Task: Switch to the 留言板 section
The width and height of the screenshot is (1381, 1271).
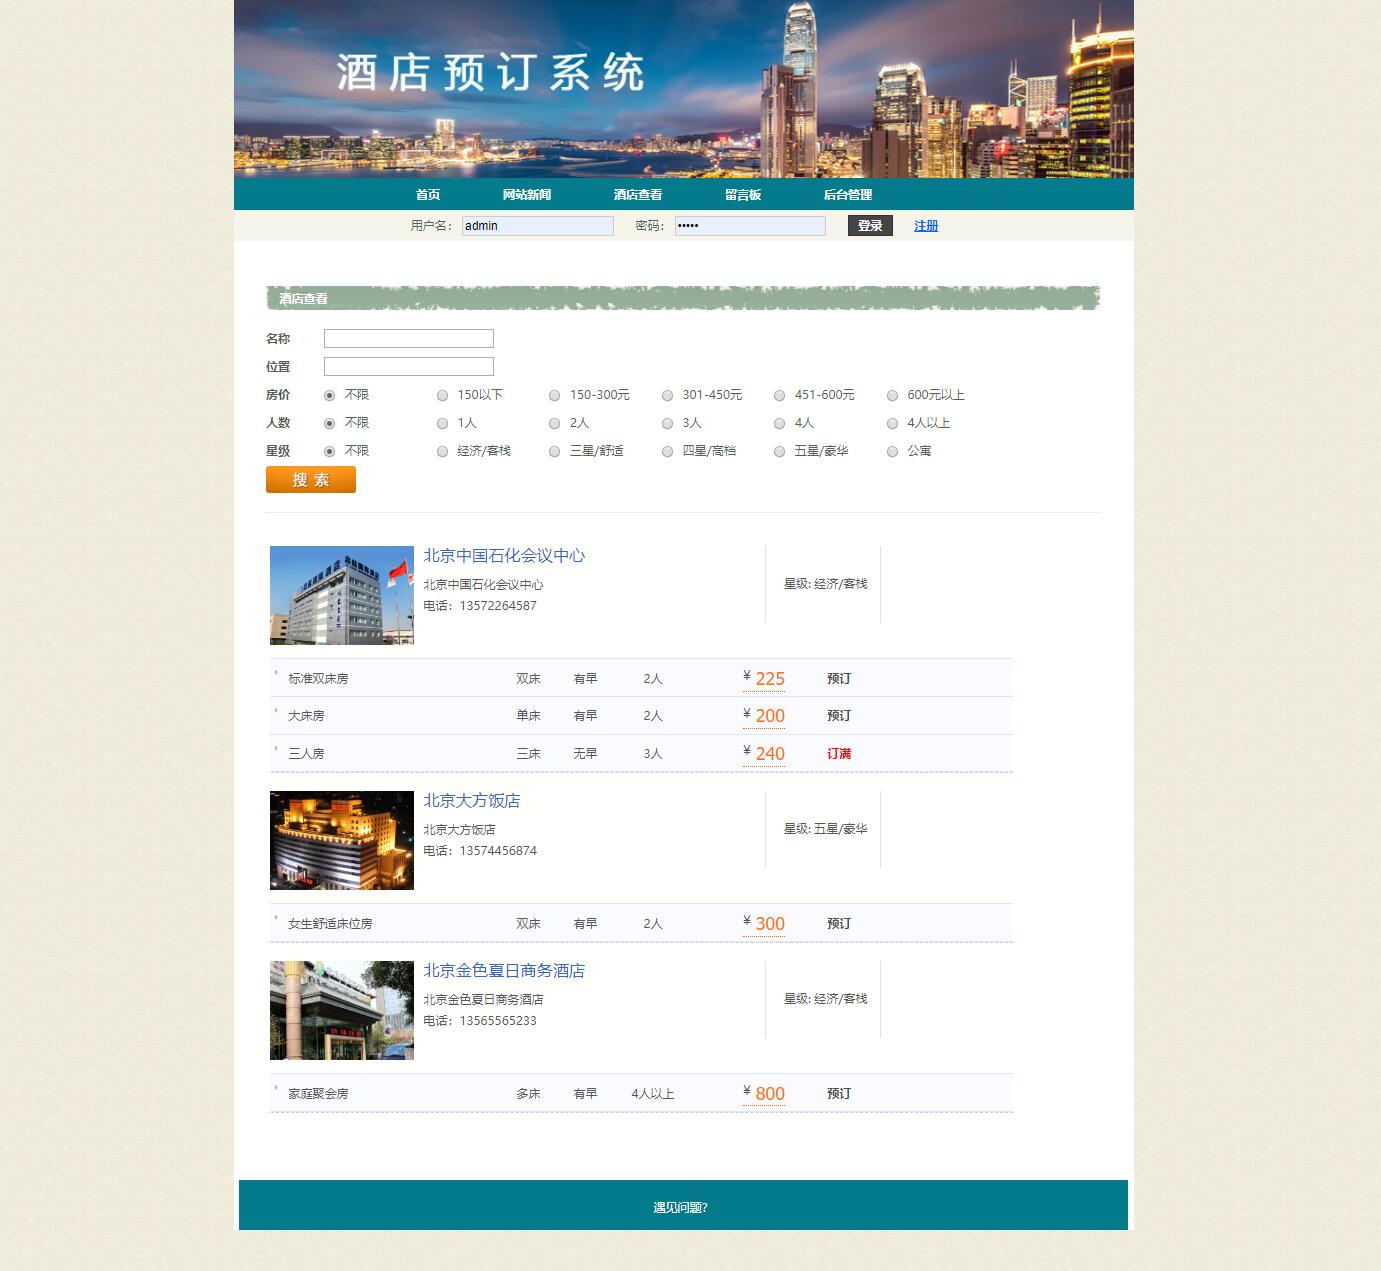Action: click(x=741, y=194)
